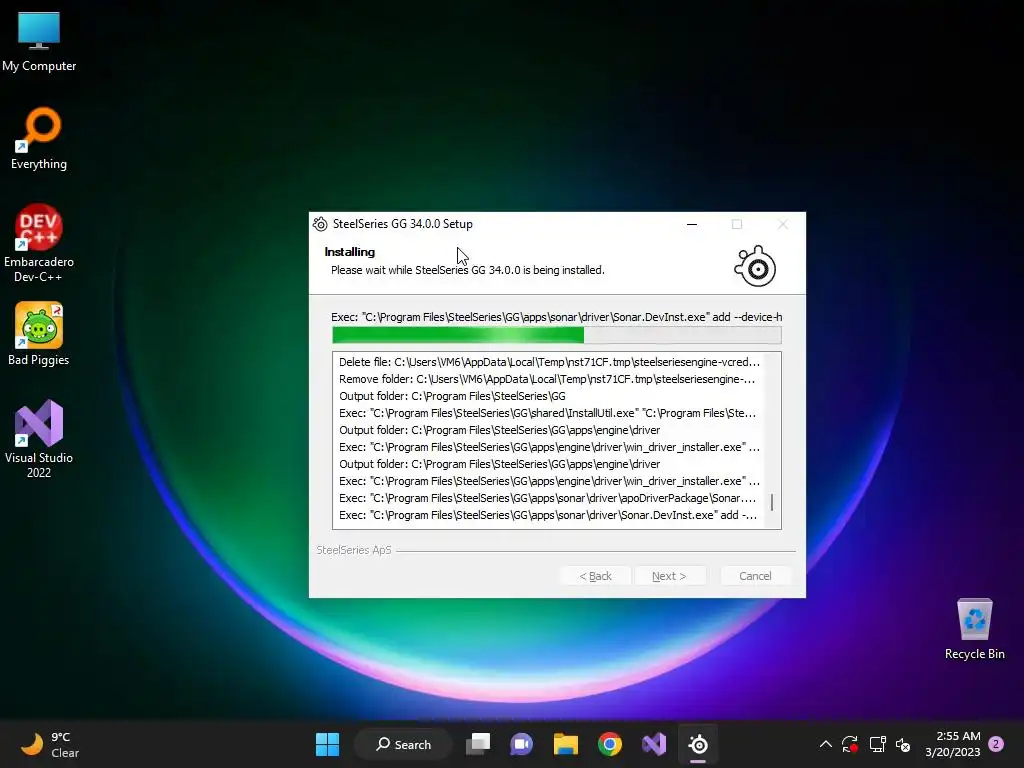Minimize the SteelSeries GG Setup window
Image resolution: width=1024 pixels, height=768 pixels.
692,224
